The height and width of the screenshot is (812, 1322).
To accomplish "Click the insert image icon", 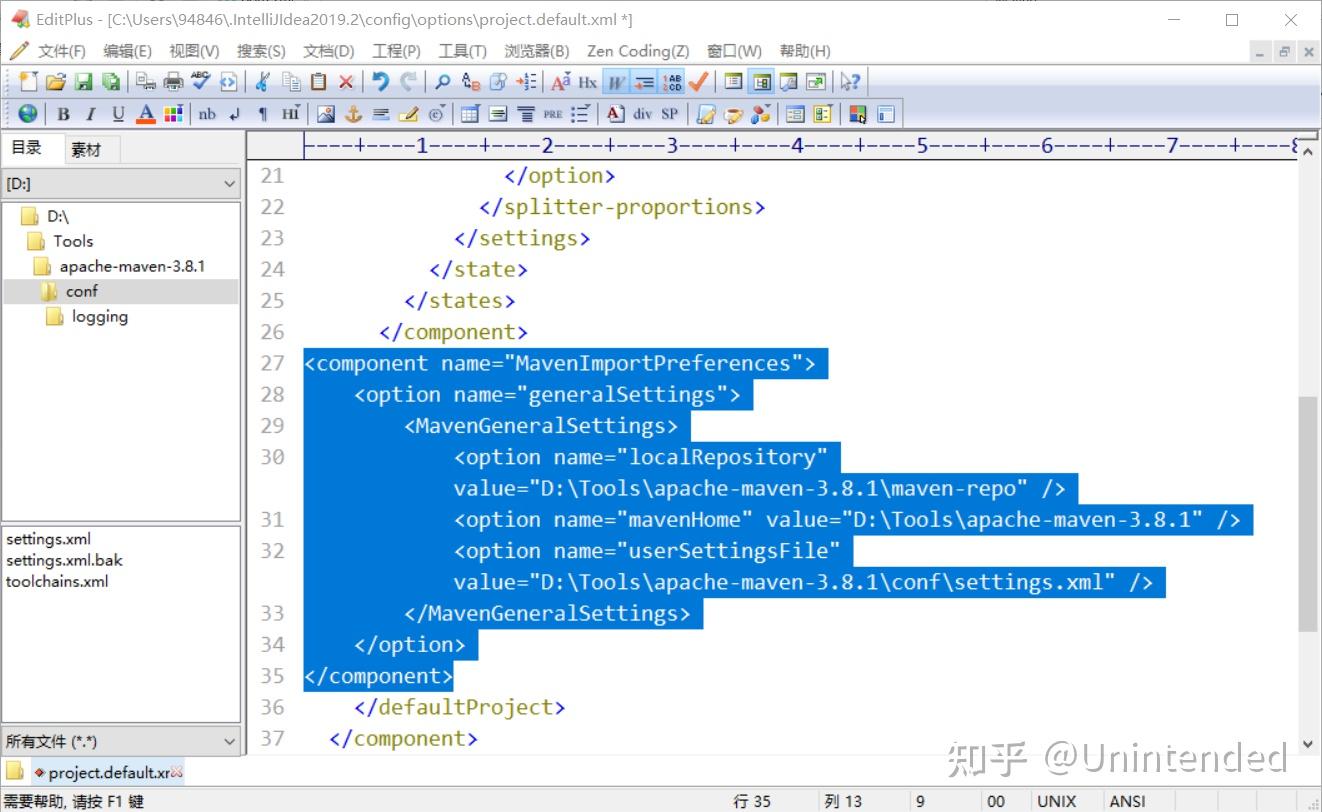I will 325,114.
